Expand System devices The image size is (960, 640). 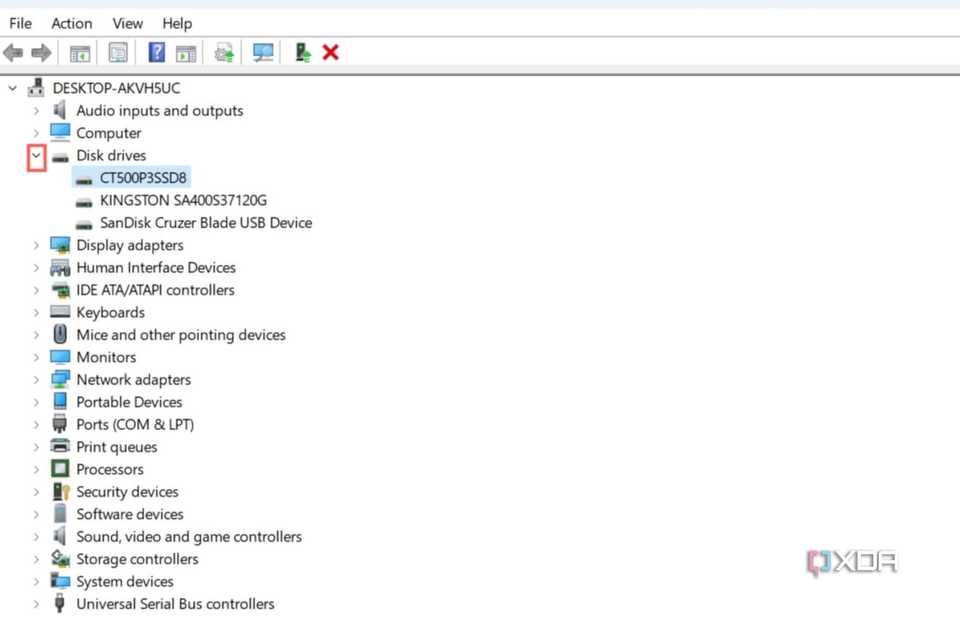coord(36,582)
